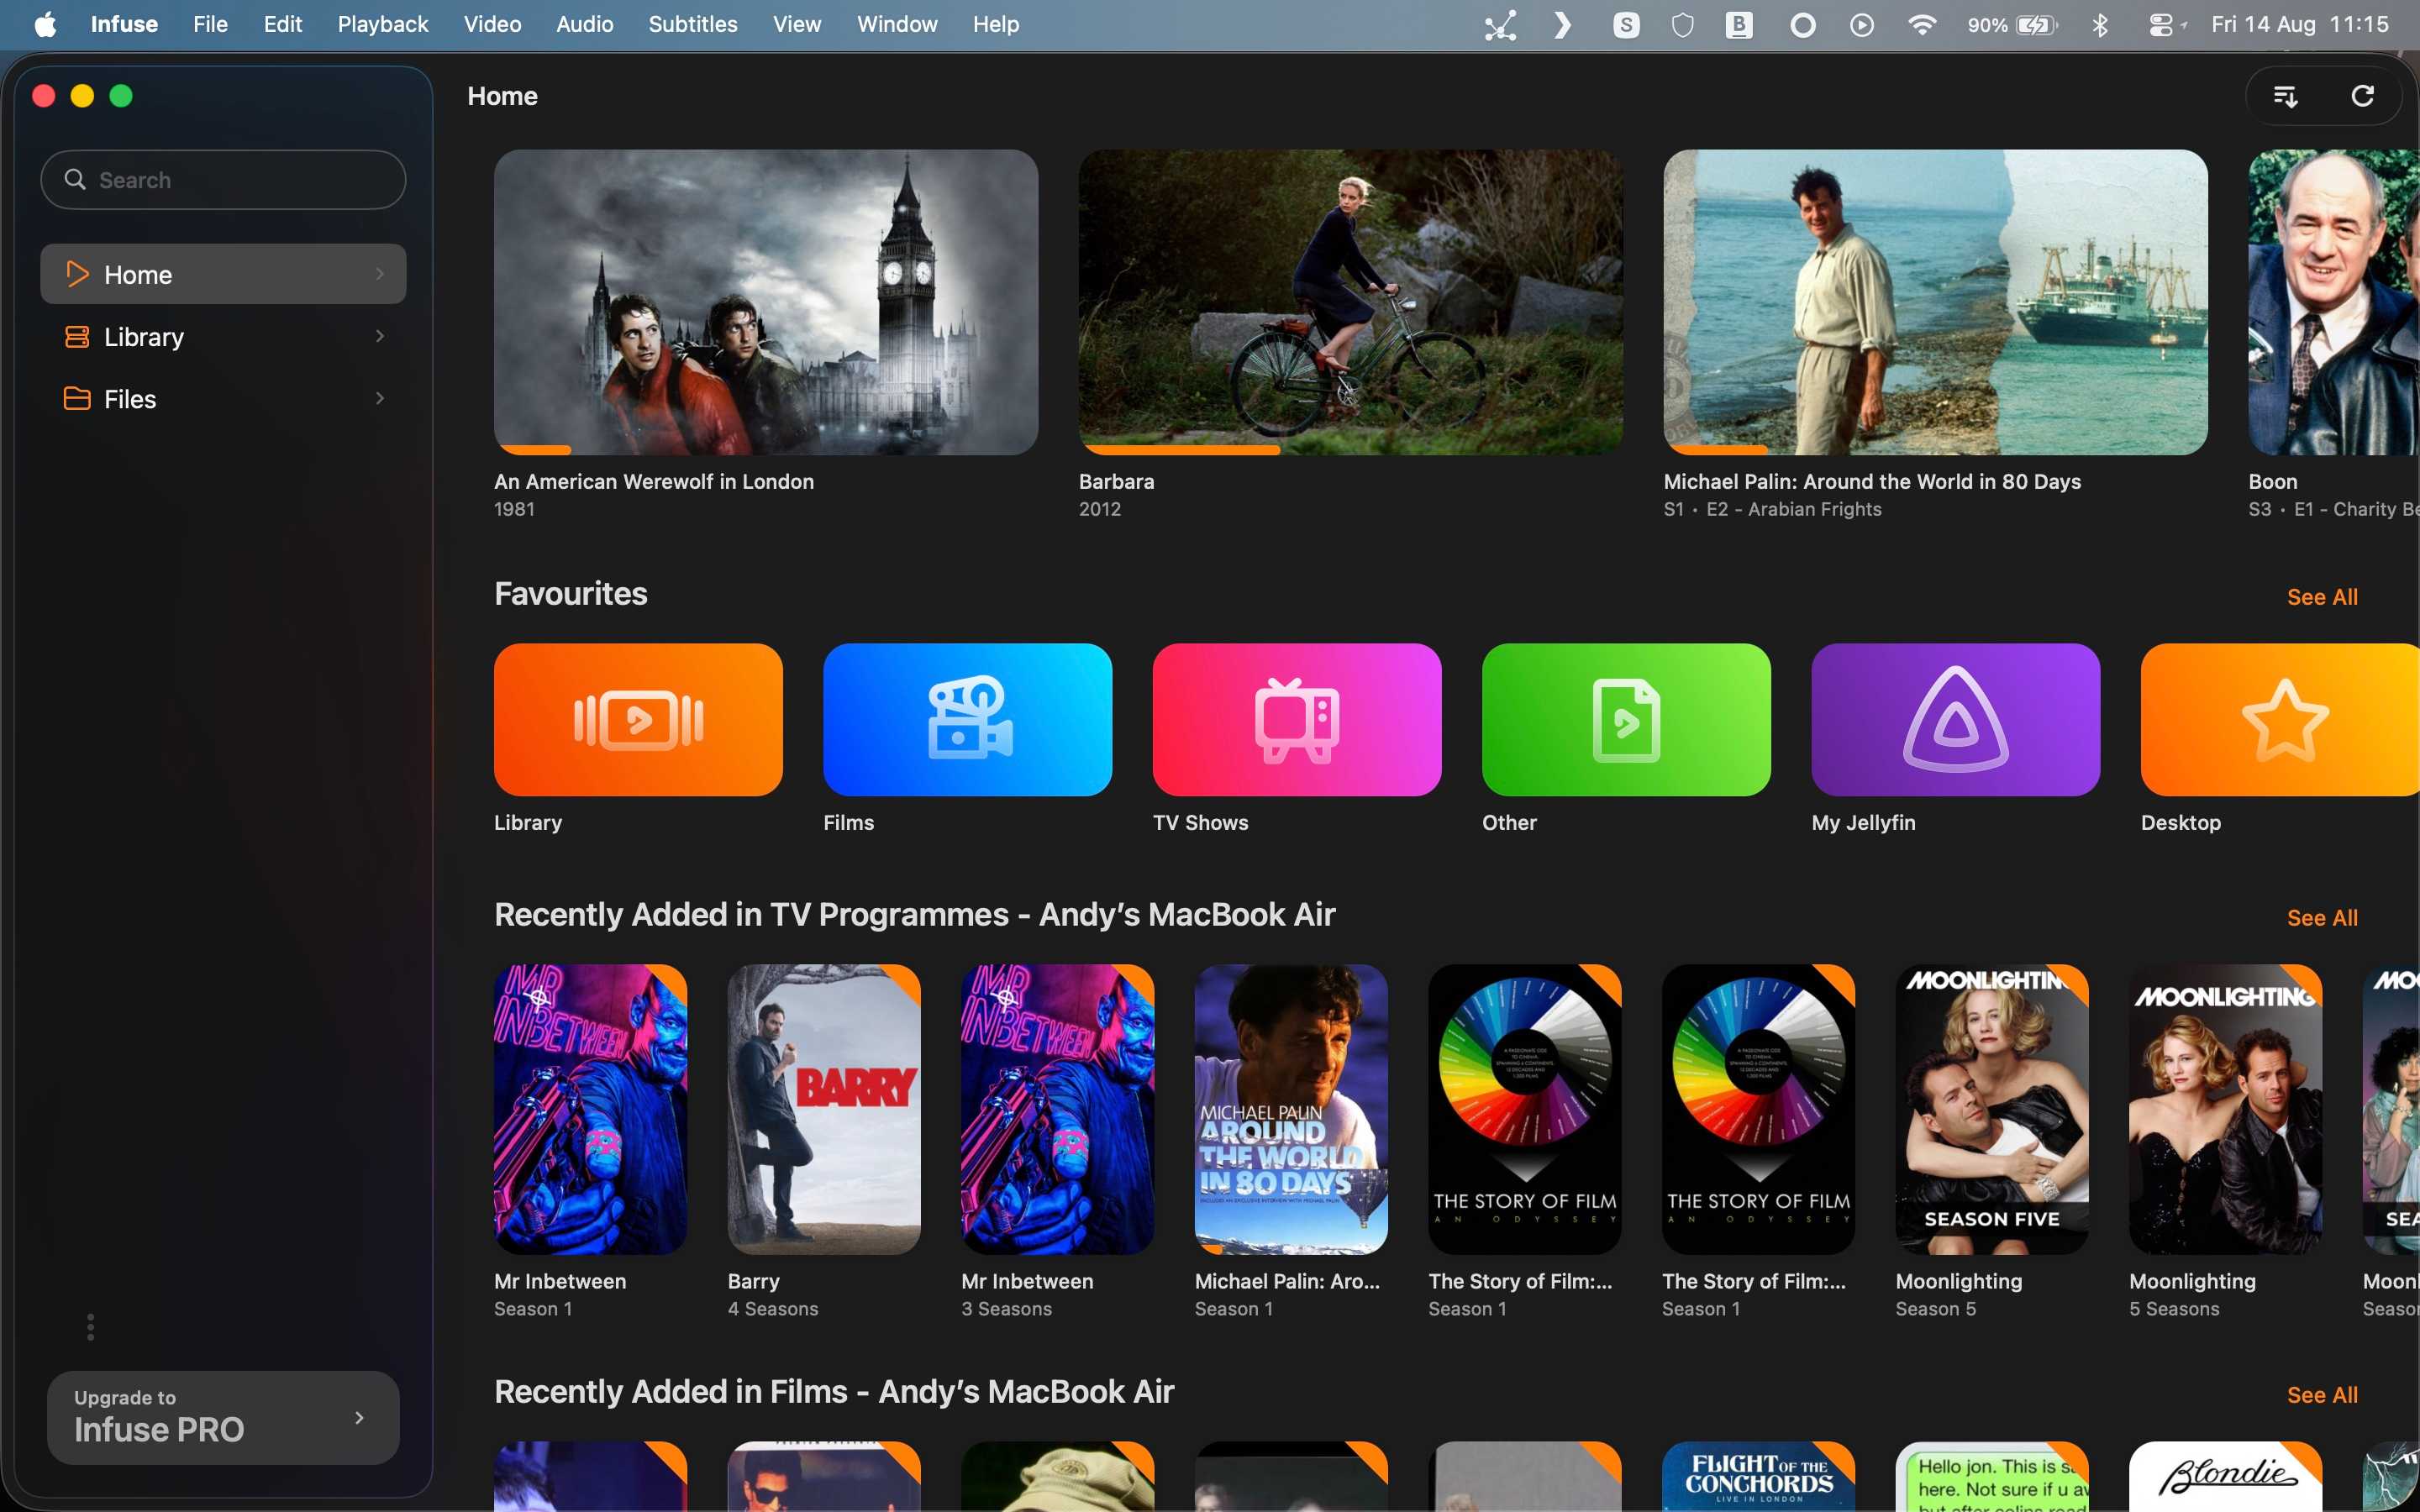Click the Home play icon in sidebar
The image size is (2420, 1512).
(77, 274)
